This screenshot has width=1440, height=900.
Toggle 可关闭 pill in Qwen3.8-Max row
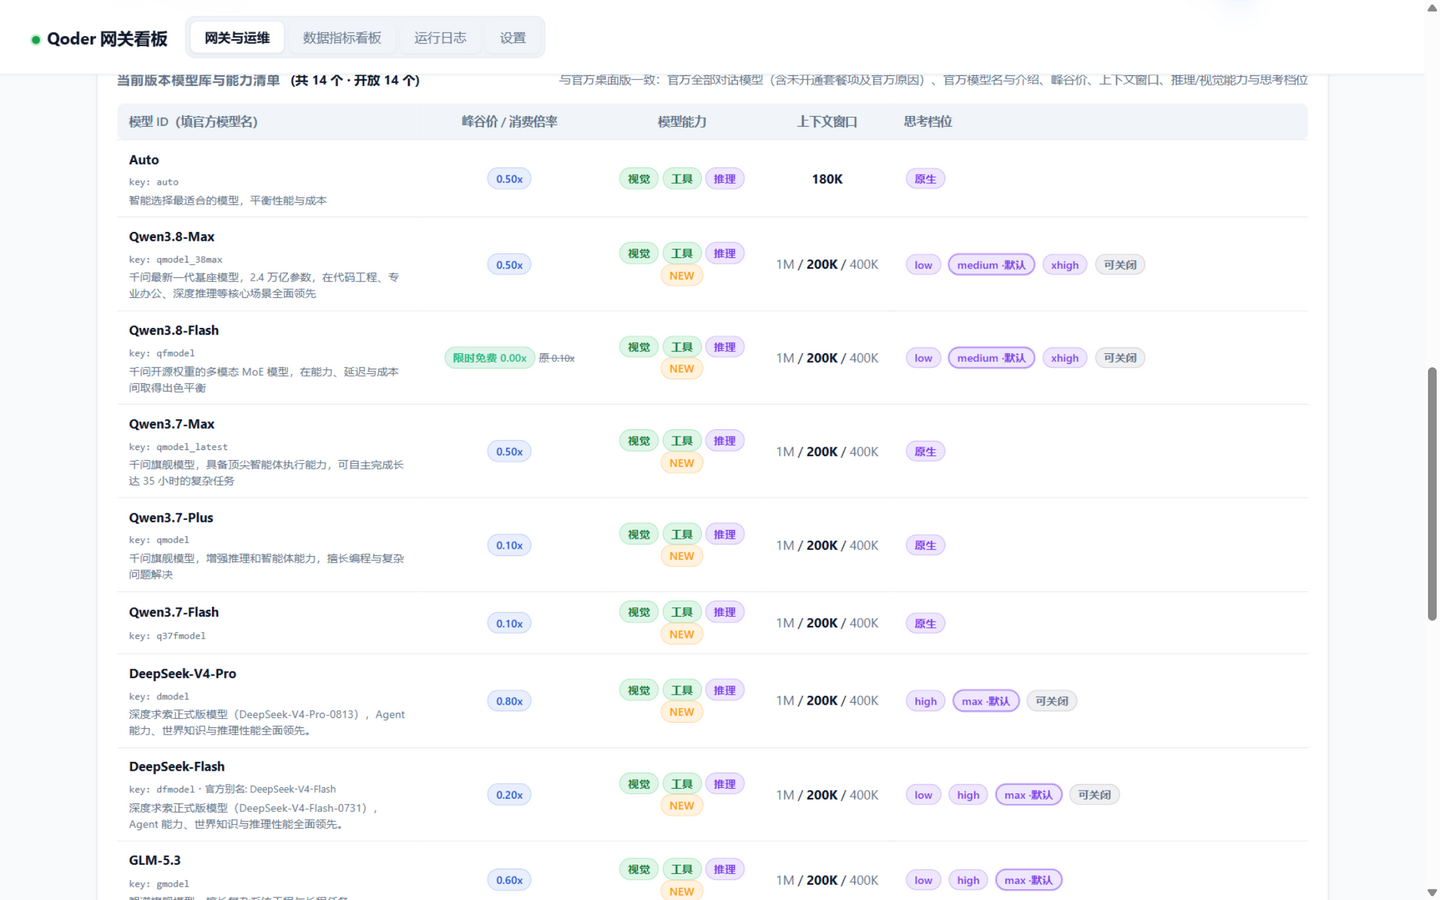[1120, 265]
